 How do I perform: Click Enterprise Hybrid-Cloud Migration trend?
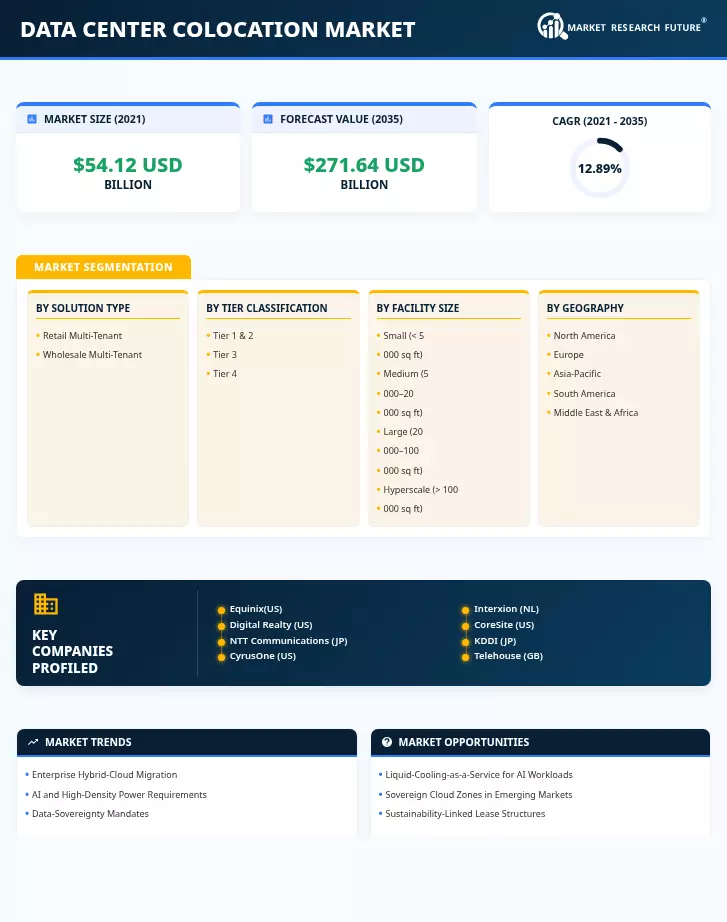105,775
